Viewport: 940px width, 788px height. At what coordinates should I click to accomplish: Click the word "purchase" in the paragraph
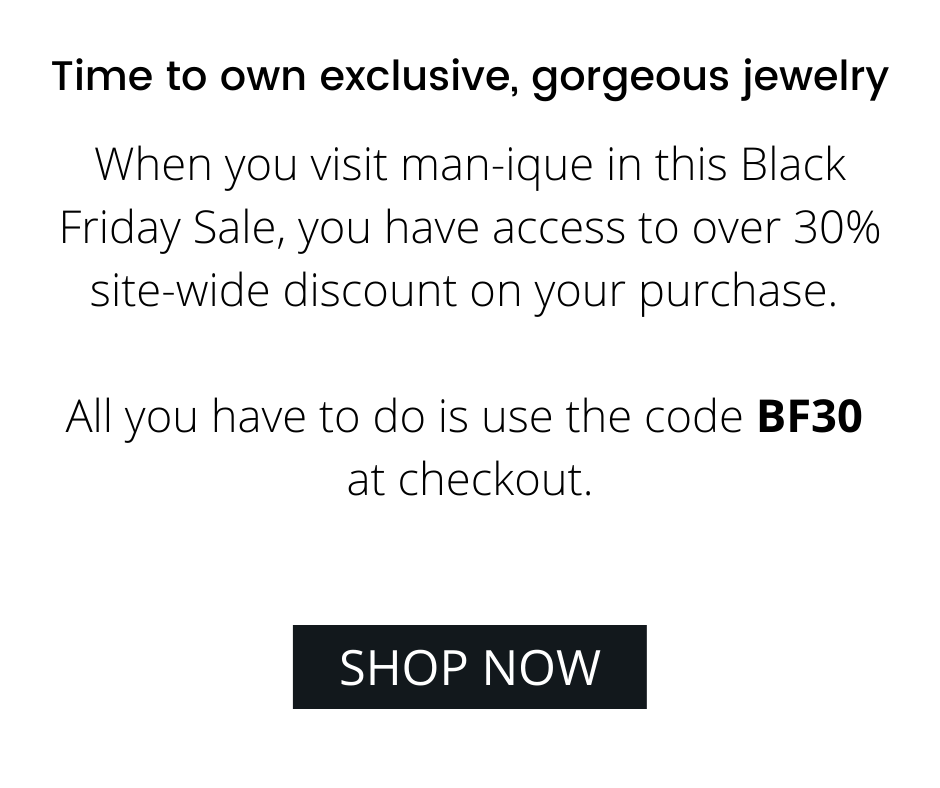[x=735, y=291]
